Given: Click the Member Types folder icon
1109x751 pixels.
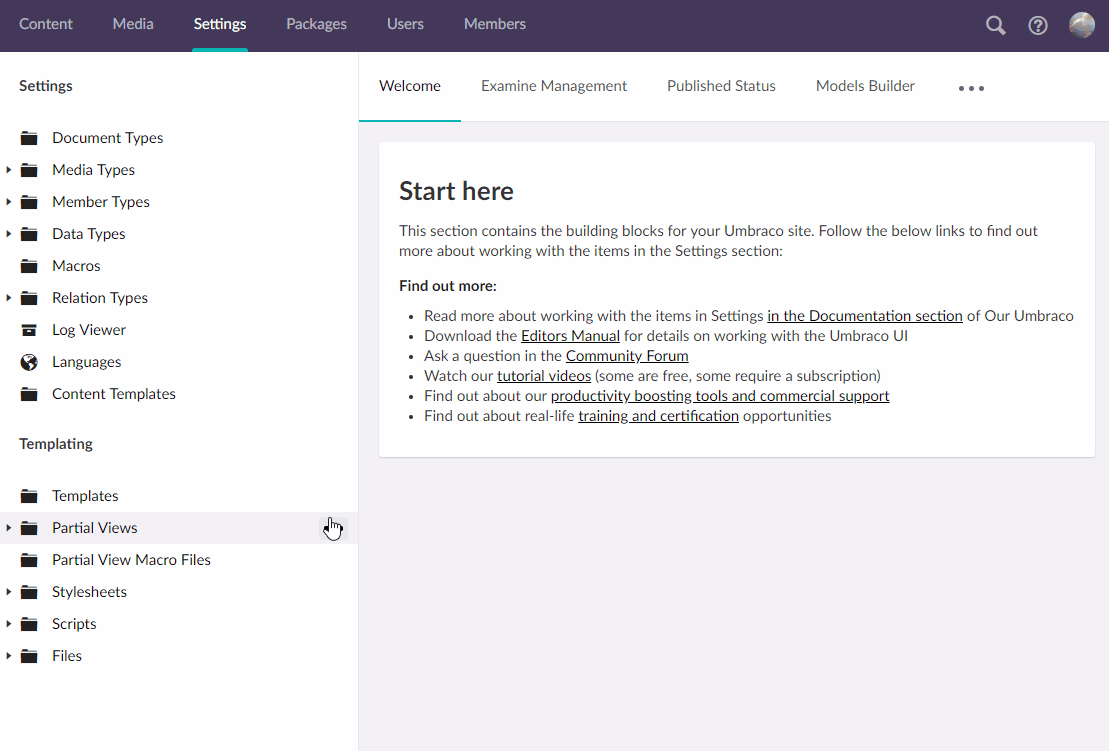Looking at the screenshot, I should [x=29, y=202].
